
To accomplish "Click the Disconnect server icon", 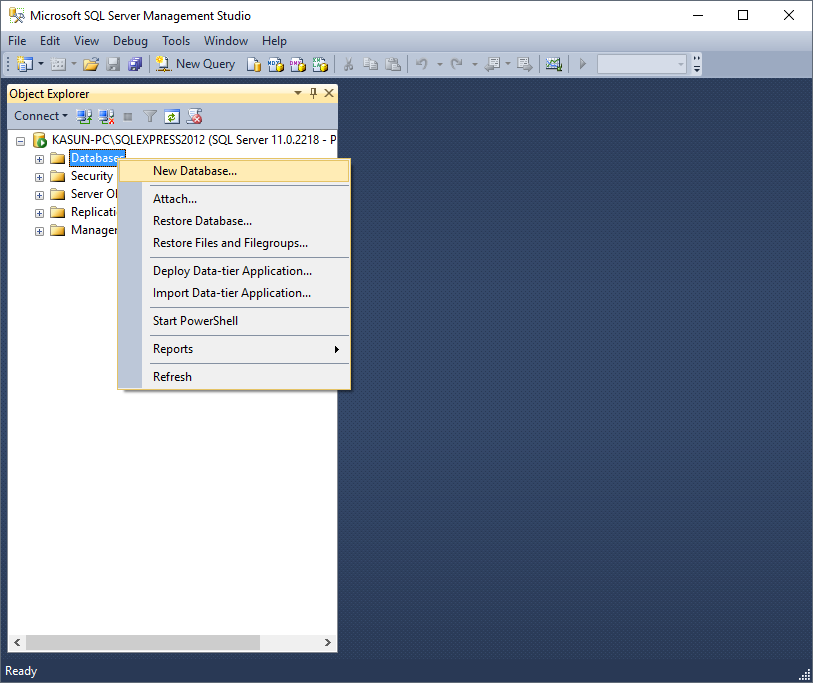I will pyautogui.click(x=106, y=116).
